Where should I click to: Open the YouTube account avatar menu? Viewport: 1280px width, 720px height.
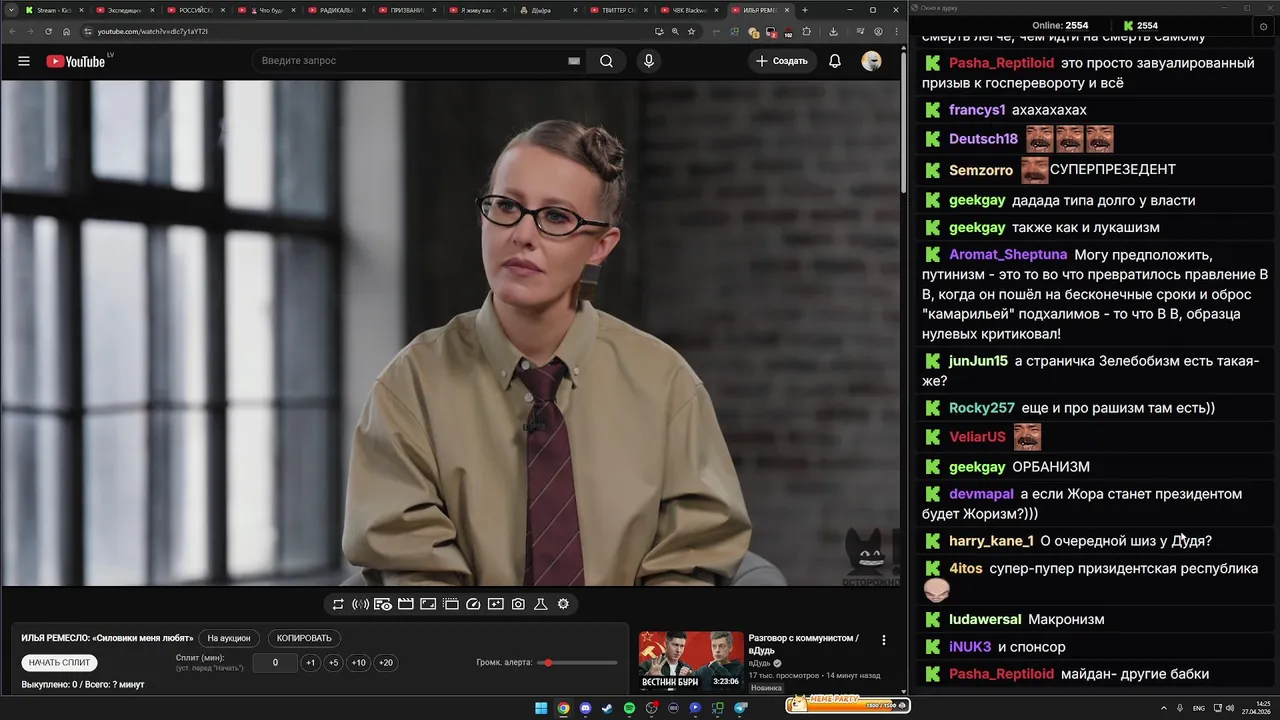[872, 61]
